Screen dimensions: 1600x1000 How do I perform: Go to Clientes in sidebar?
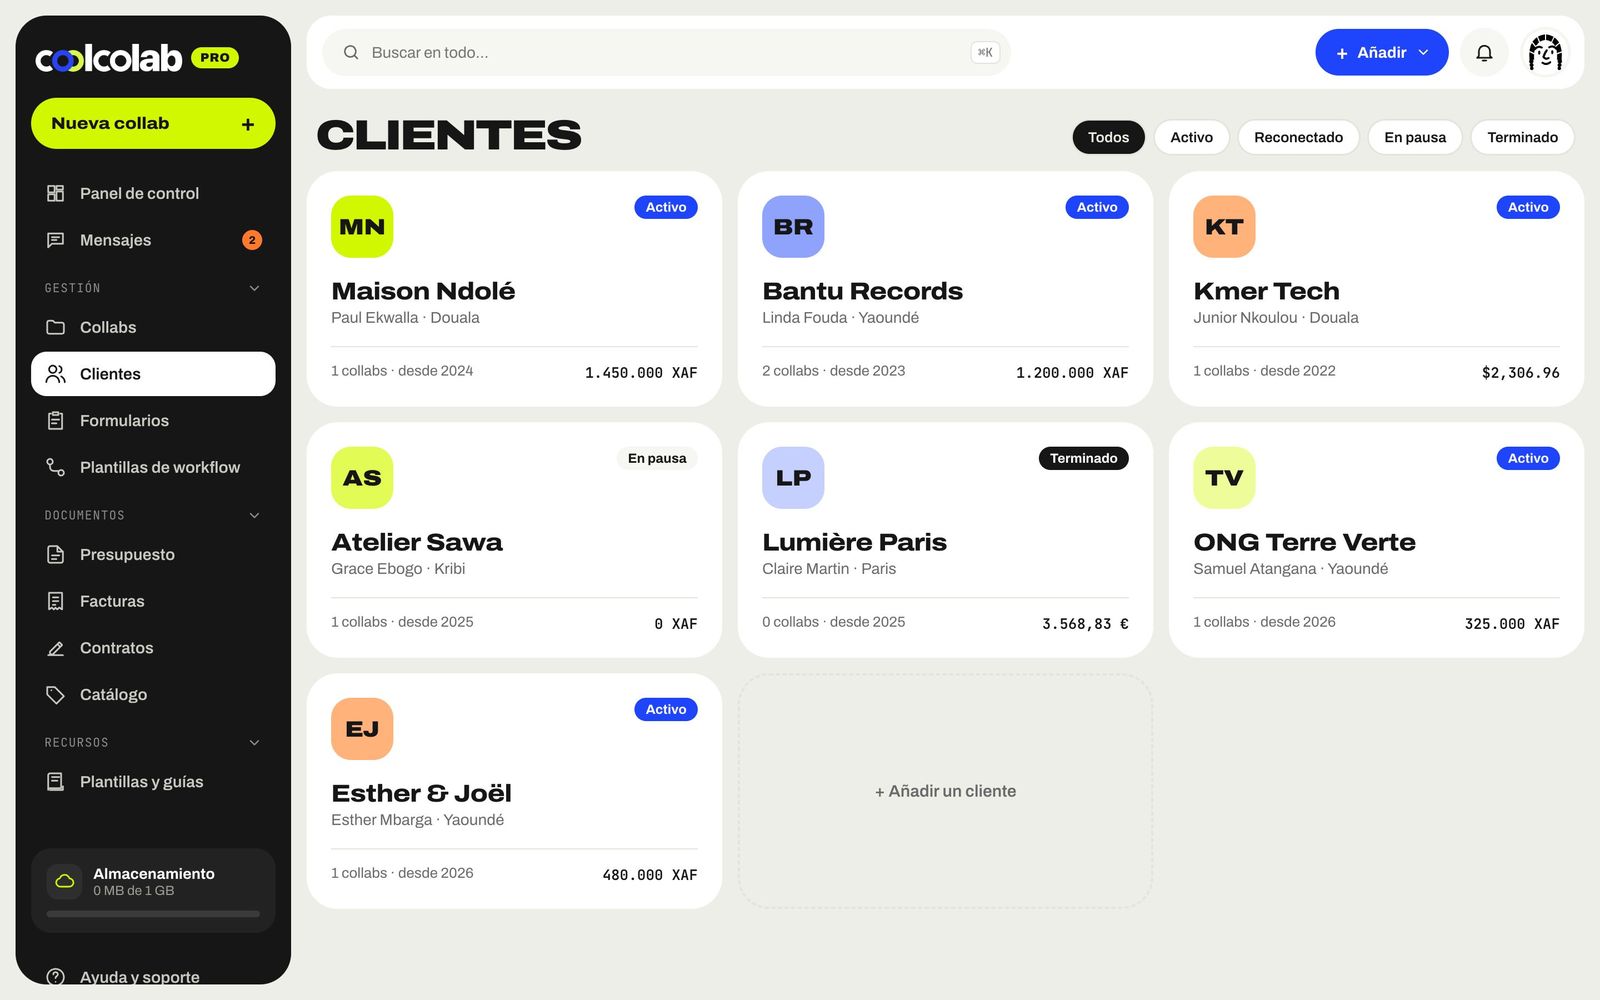tap(153, 374)
